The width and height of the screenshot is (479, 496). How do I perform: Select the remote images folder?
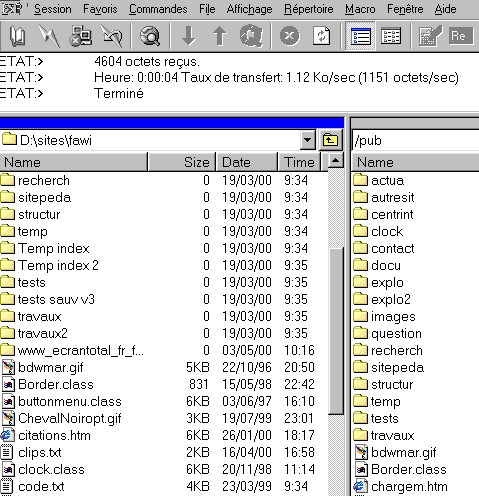pyautogui.click(x=393, y=317)
